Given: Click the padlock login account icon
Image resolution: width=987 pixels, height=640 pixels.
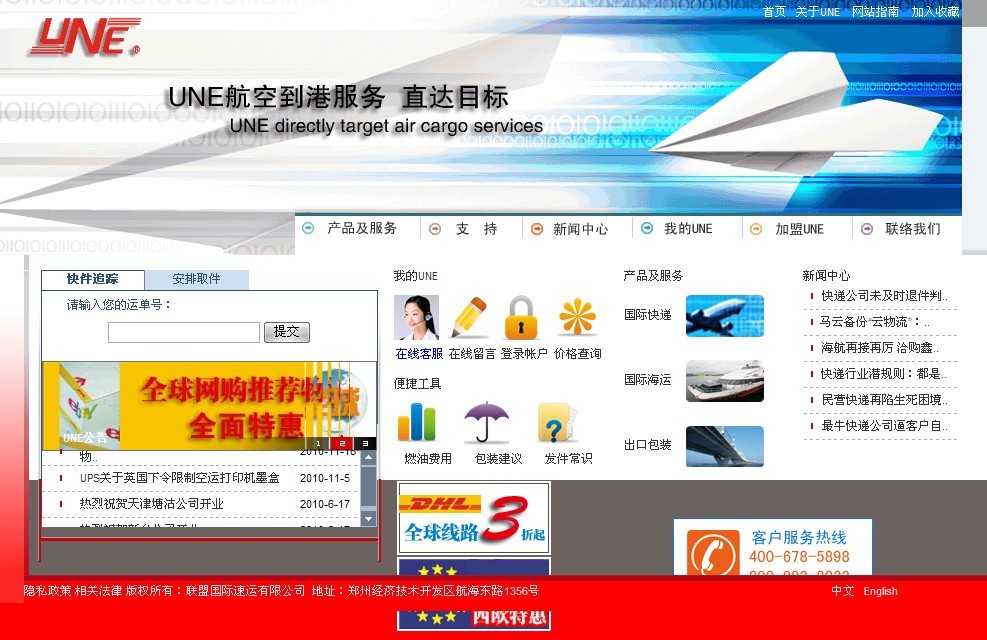Looking at the screenshot, I should pos(522,318).
